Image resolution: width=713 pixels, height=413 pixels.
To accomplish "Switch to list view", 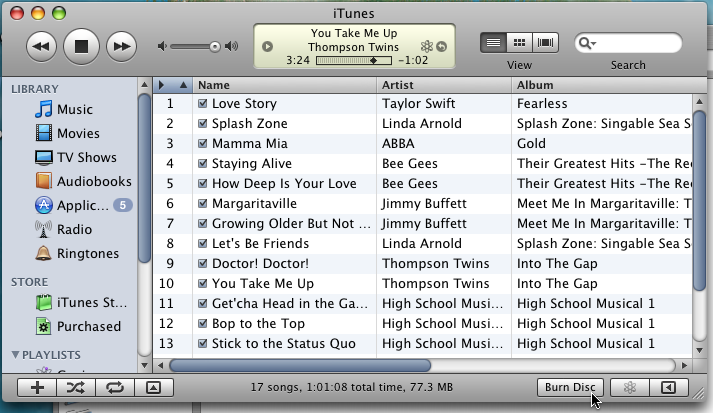I will point(493,43).
